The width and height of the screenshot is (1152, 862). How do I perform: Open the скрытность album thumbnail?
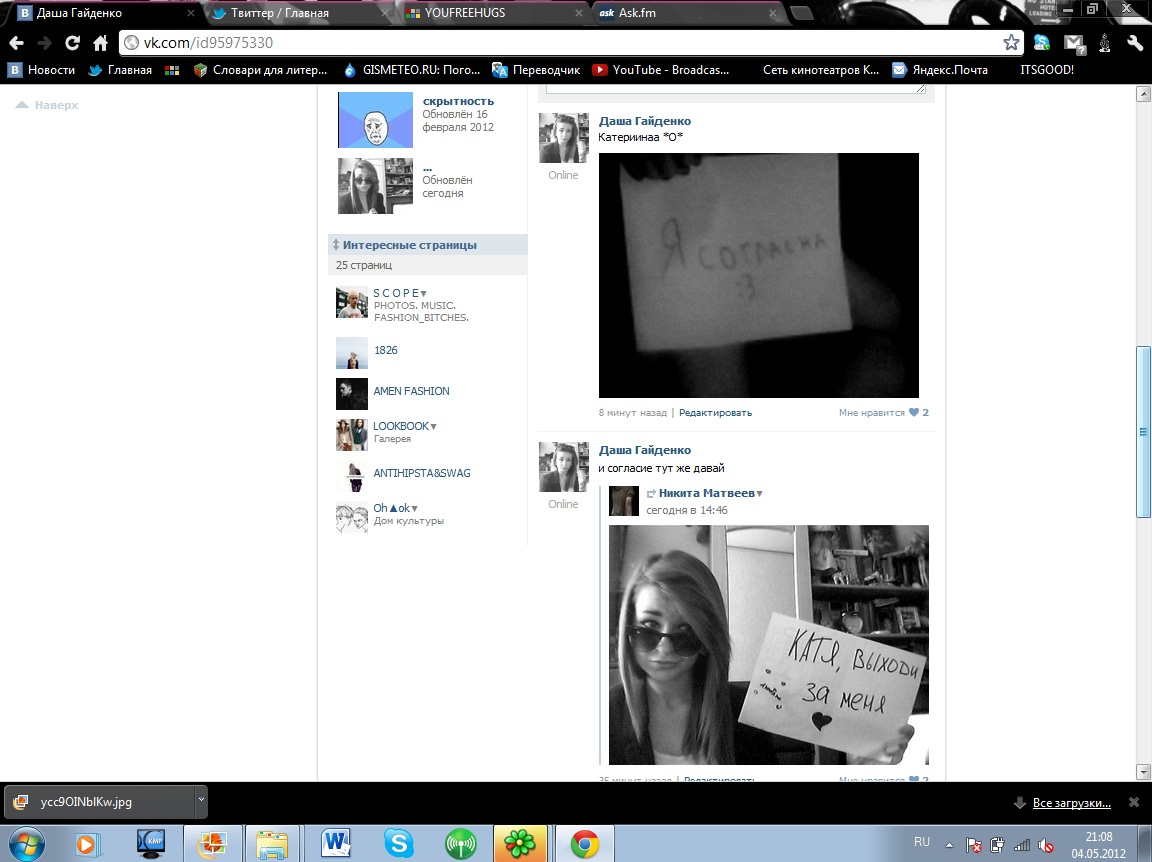pos(375,120)
